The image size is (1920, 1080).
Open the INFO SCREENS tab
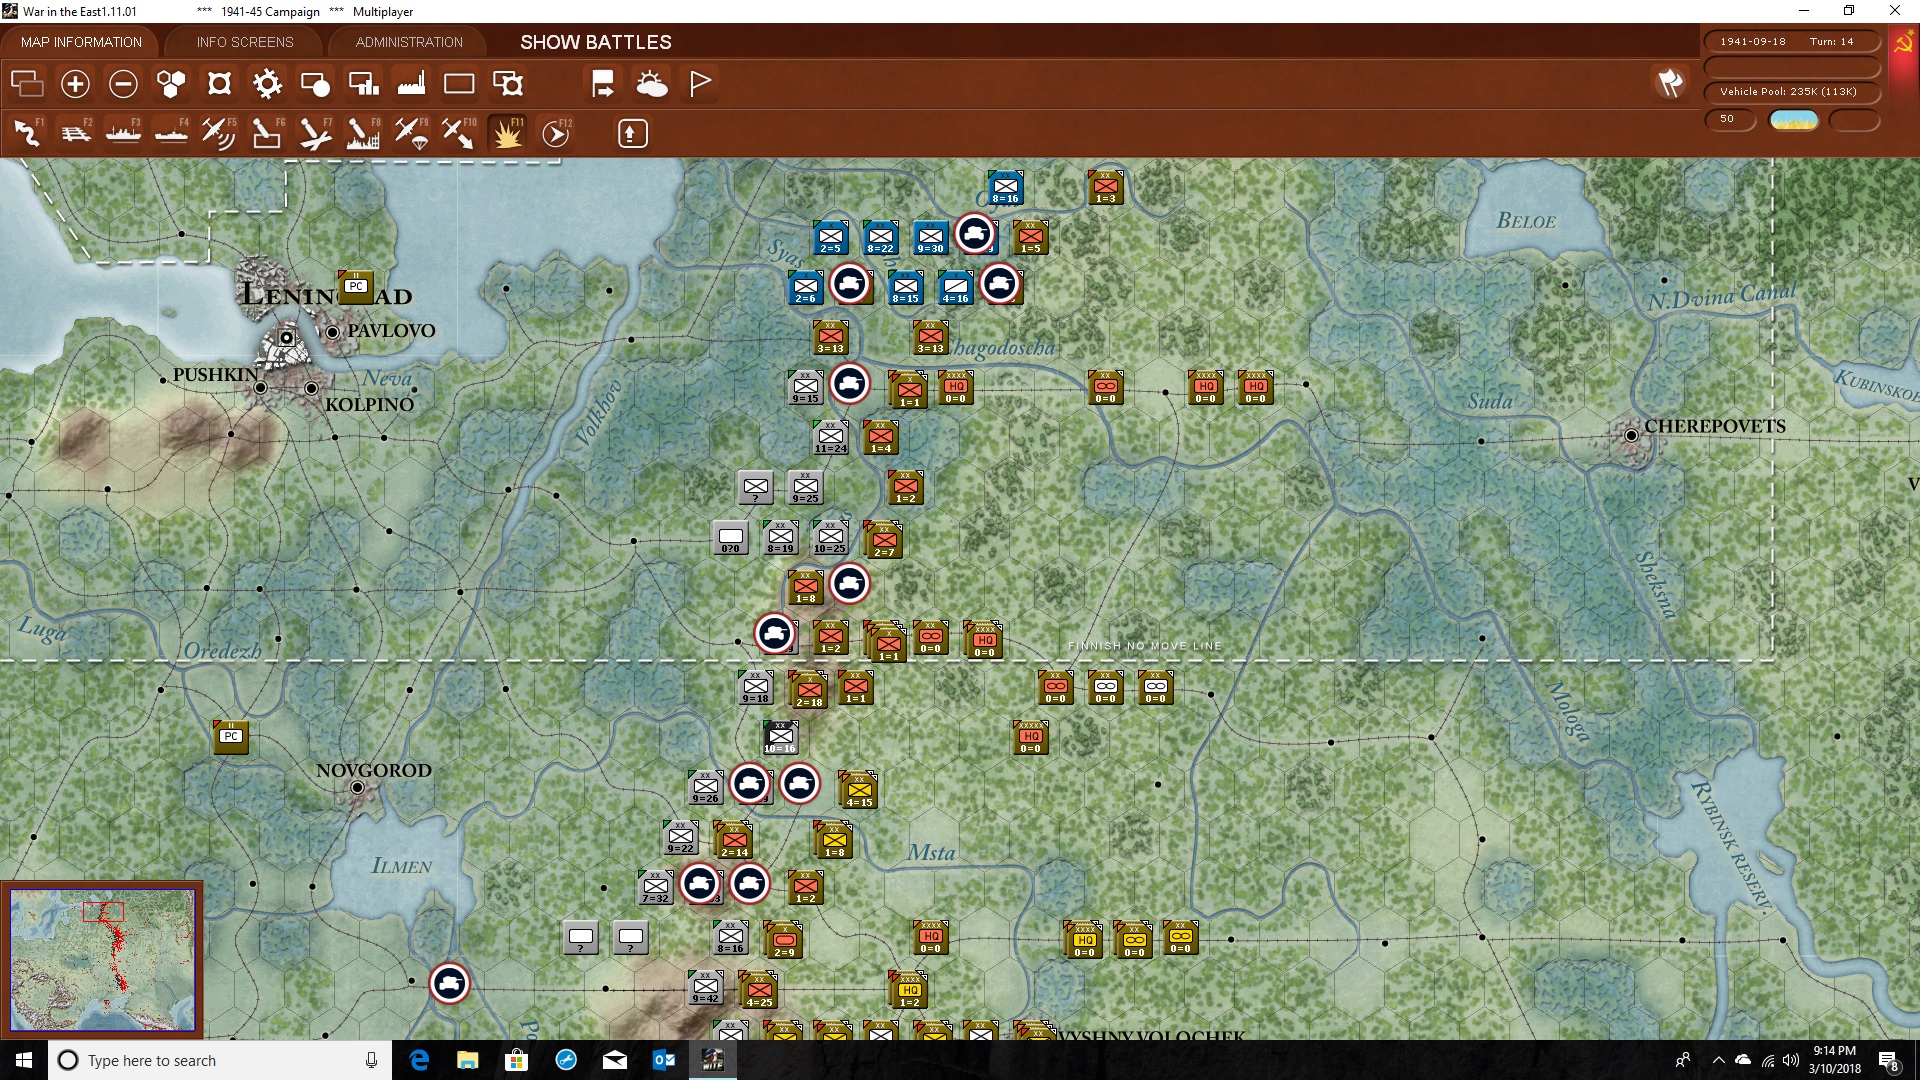pos(245,42)
